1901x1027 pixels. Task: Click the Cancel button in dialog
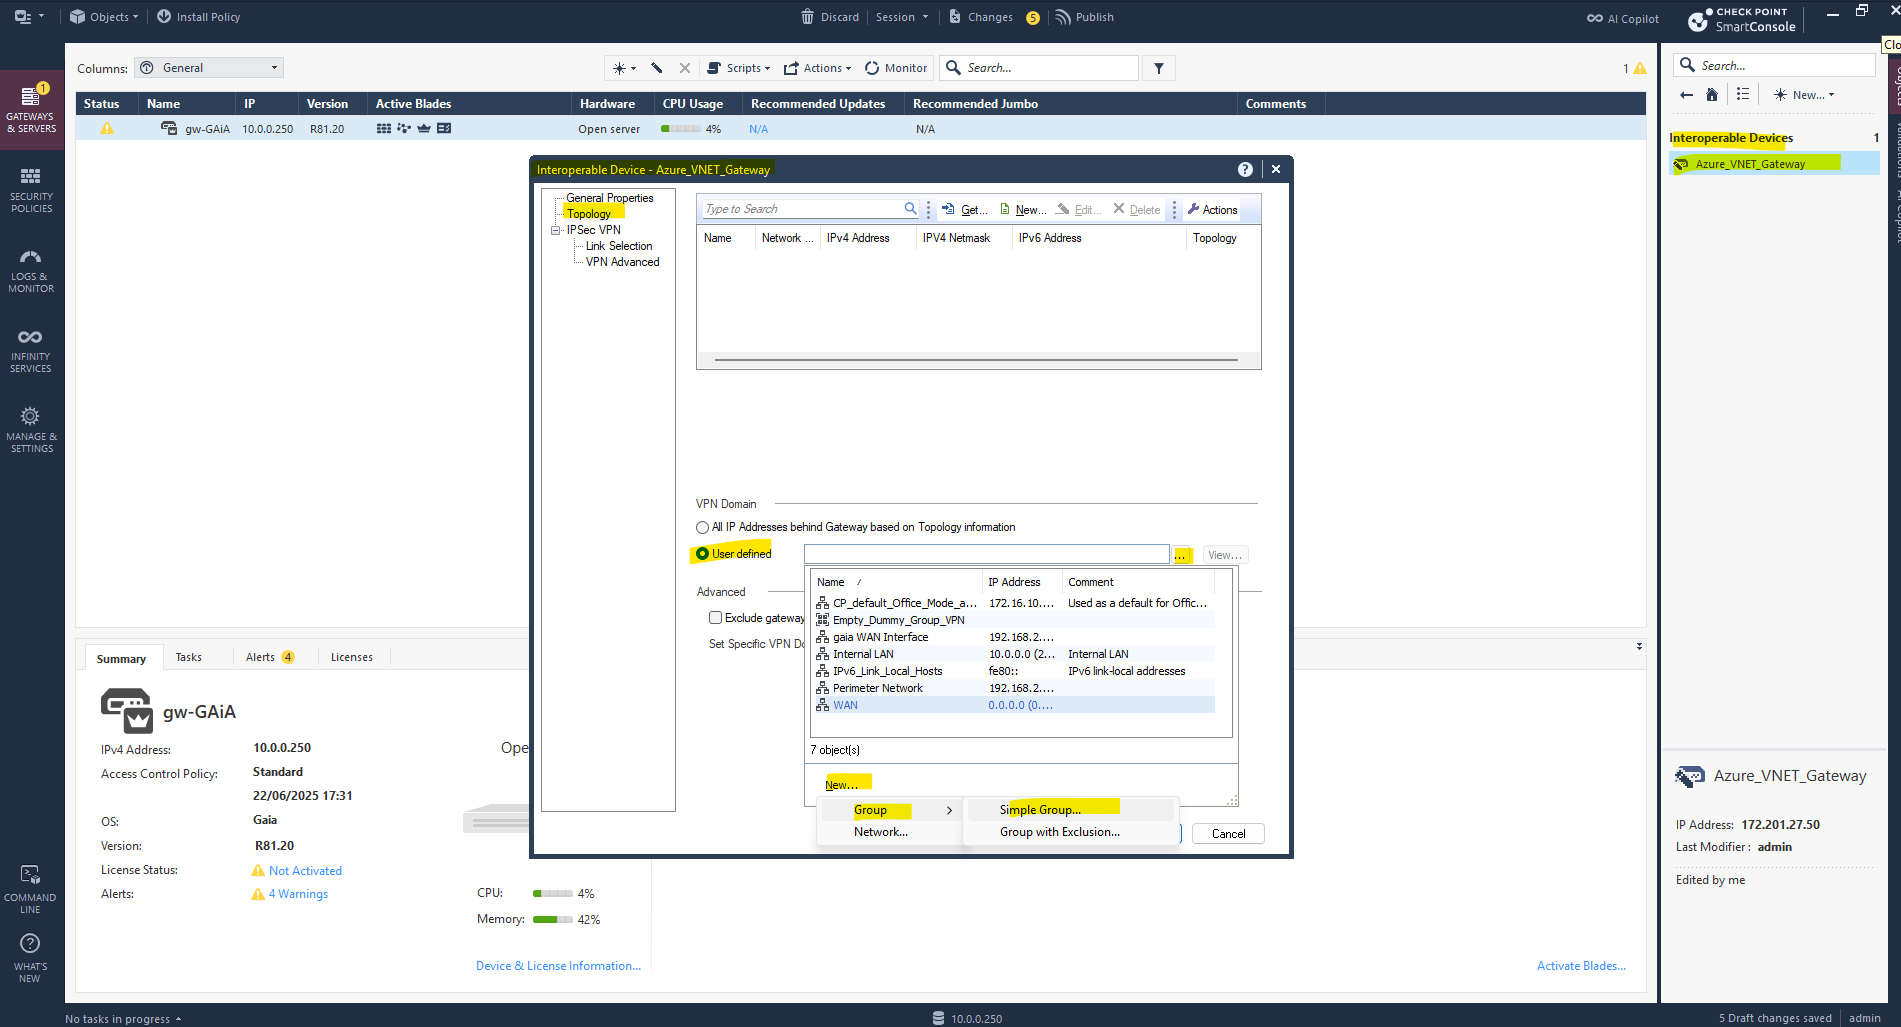(1228, 834)
